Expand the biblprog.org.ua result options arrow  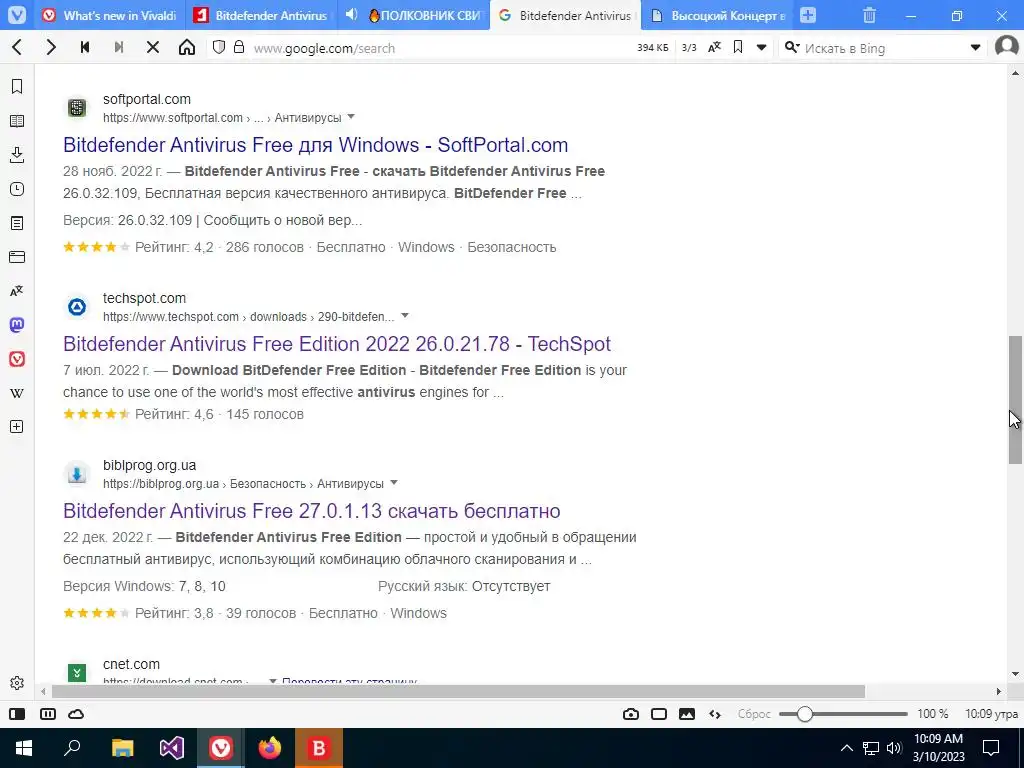coord(394,483)
